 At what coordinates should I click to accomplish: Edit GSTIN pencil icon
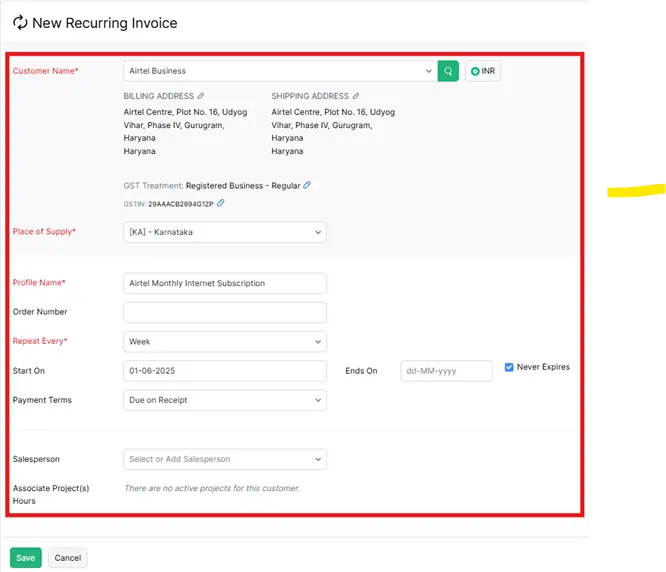point(220,203)
